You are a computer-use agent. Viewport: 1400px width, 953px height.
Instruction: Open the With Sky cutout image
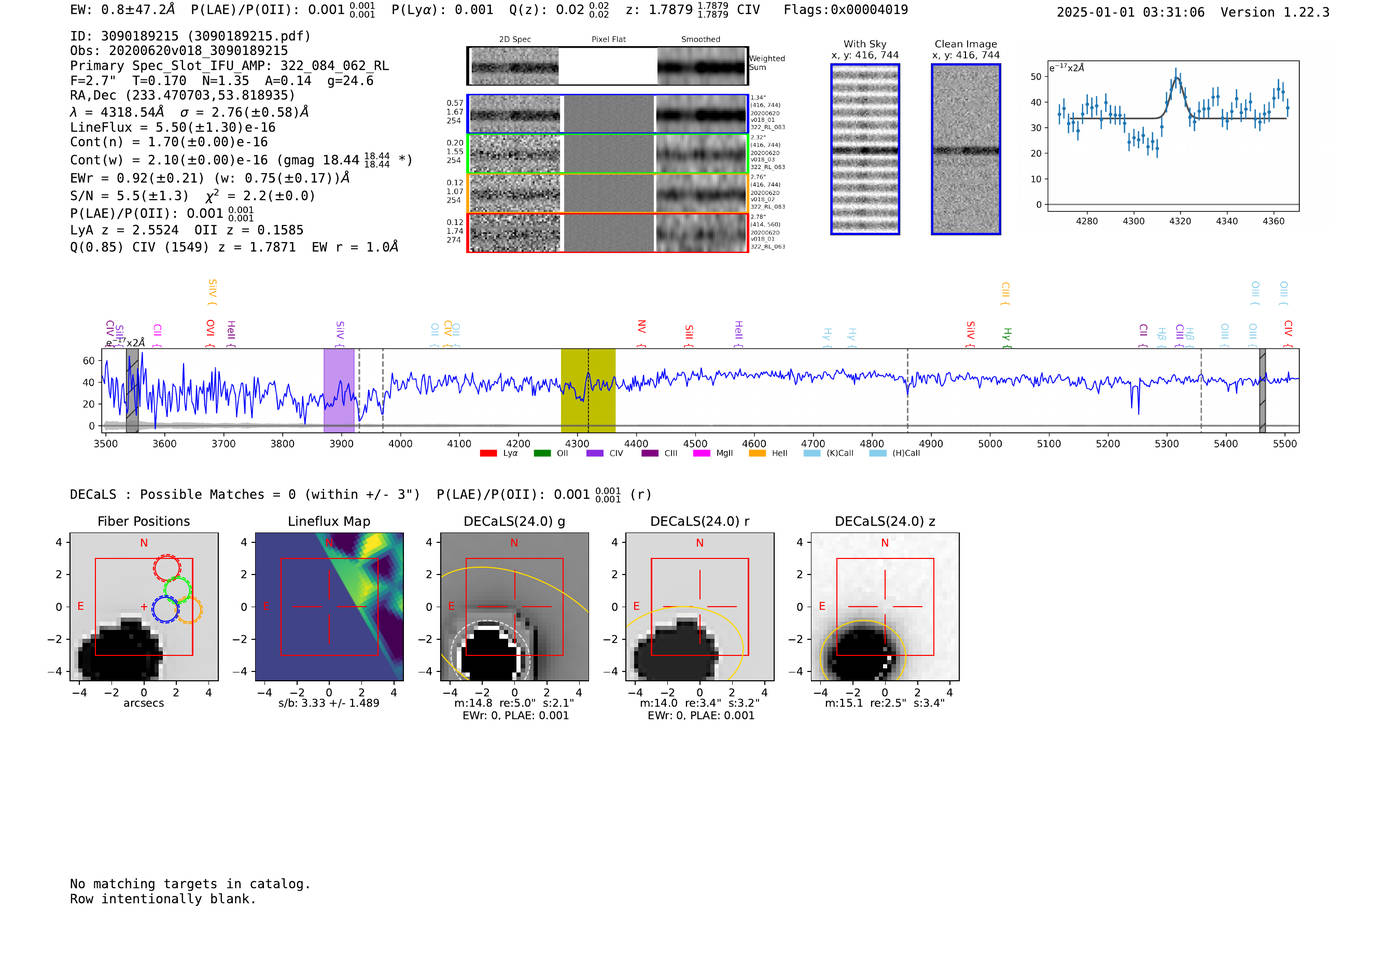(865, 149)
